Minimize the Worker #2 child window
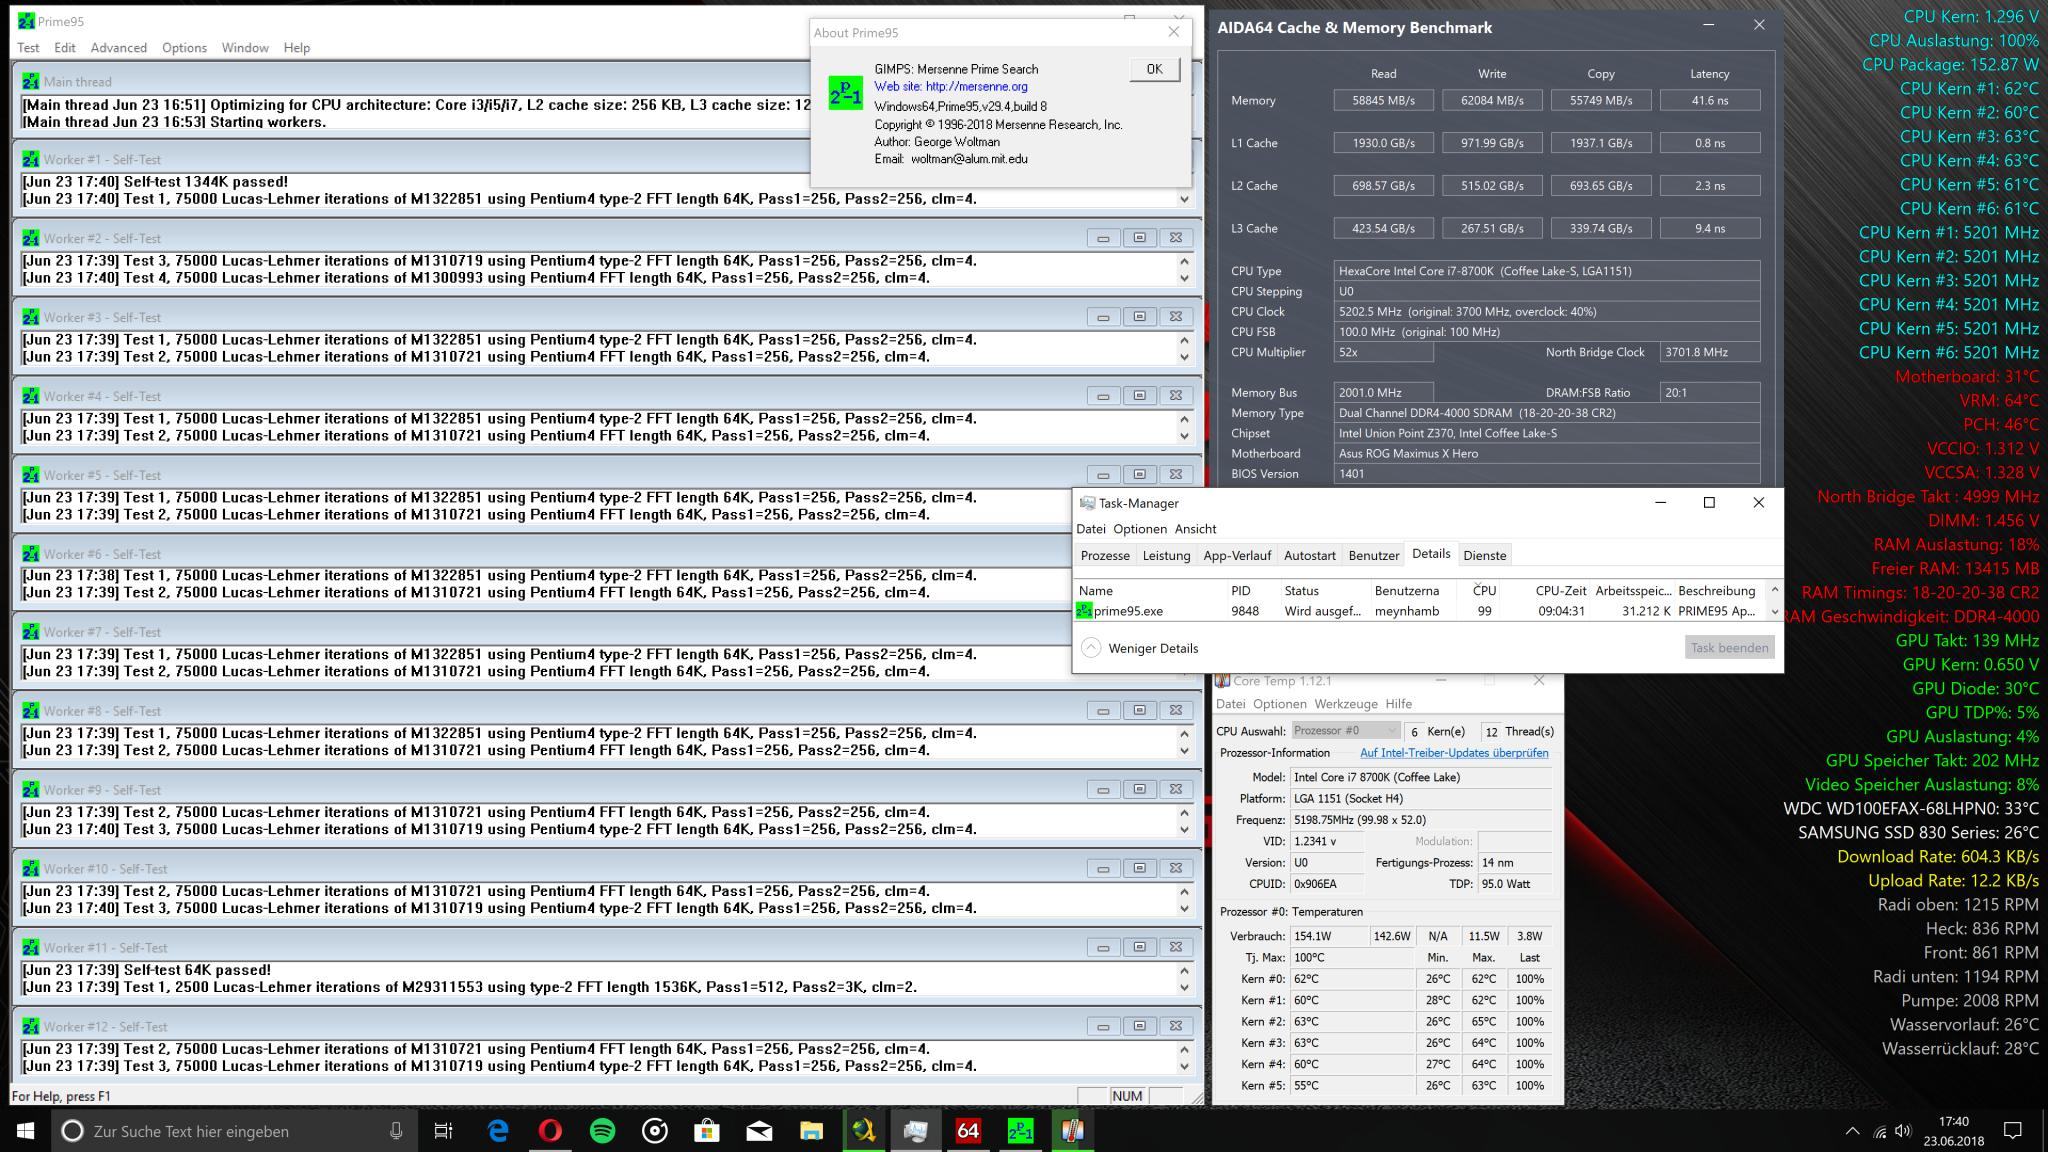The height and width of the screenshot is (1152, 2048). pos(1103,238)
